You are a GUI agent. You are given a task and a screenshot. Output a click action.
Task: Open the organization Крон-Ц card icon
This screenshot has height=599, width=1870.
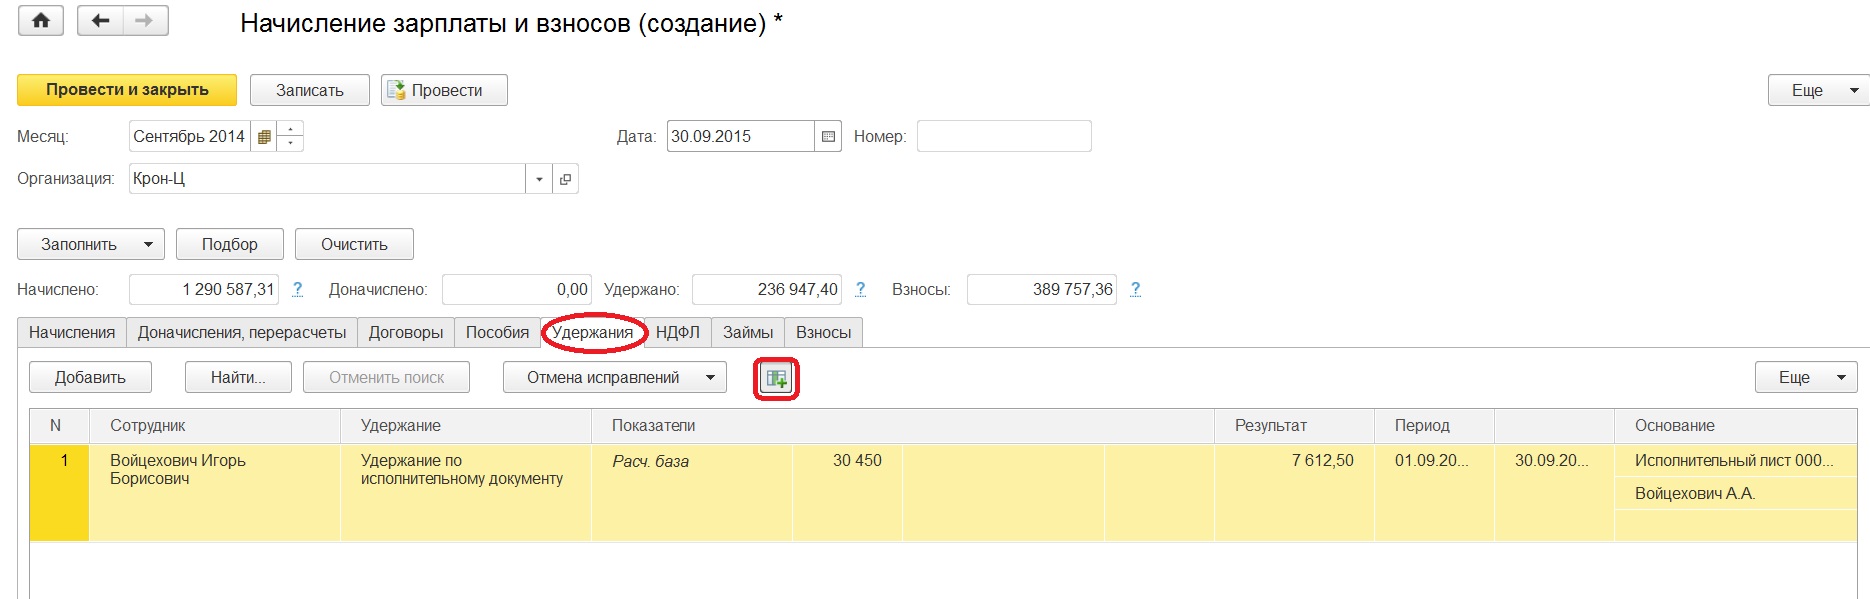(565, 179)
